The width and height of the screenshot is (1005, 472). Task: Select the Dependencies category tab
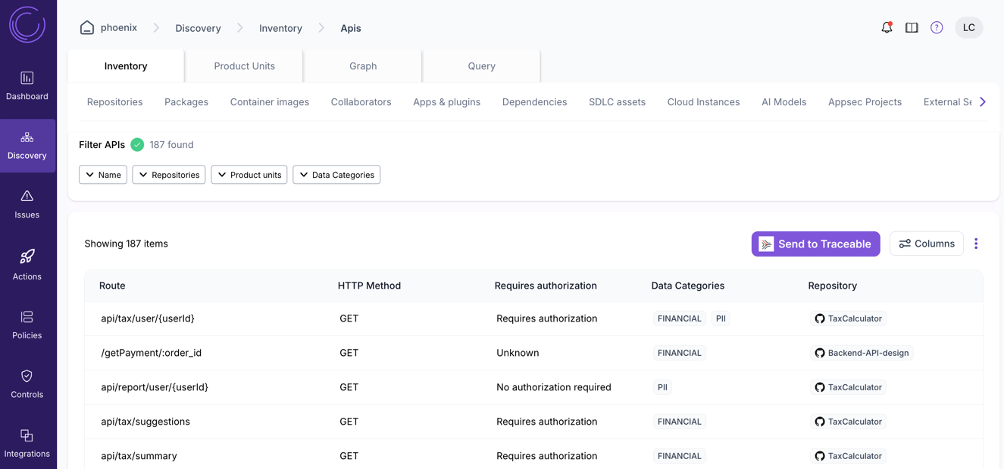coord(535,102)
